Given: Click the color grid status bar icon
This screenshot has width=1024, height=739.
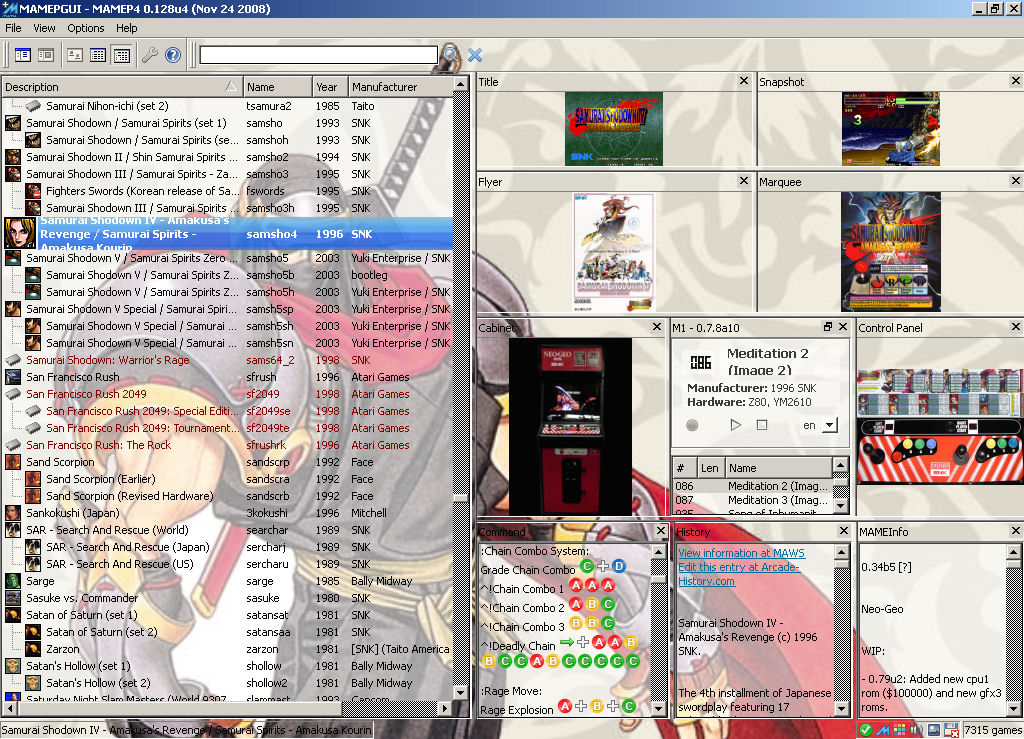Looking at the screenshot, I should (x=900, y=730).
